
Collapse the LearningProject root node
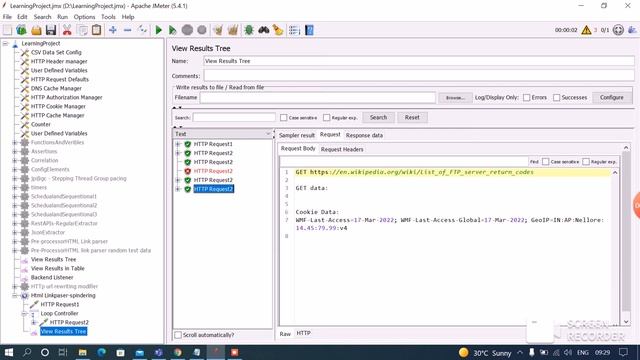point(5,43)
